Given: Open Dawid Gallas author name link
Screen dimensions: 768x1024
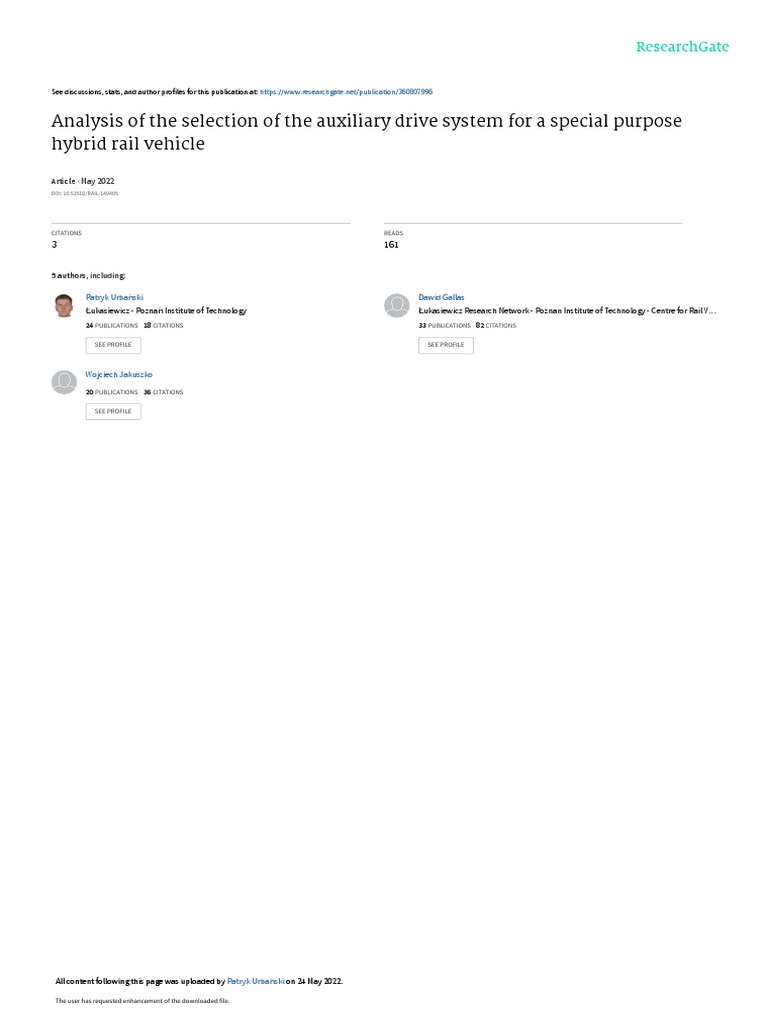Looking at the screenshot, I should (441, 297).
